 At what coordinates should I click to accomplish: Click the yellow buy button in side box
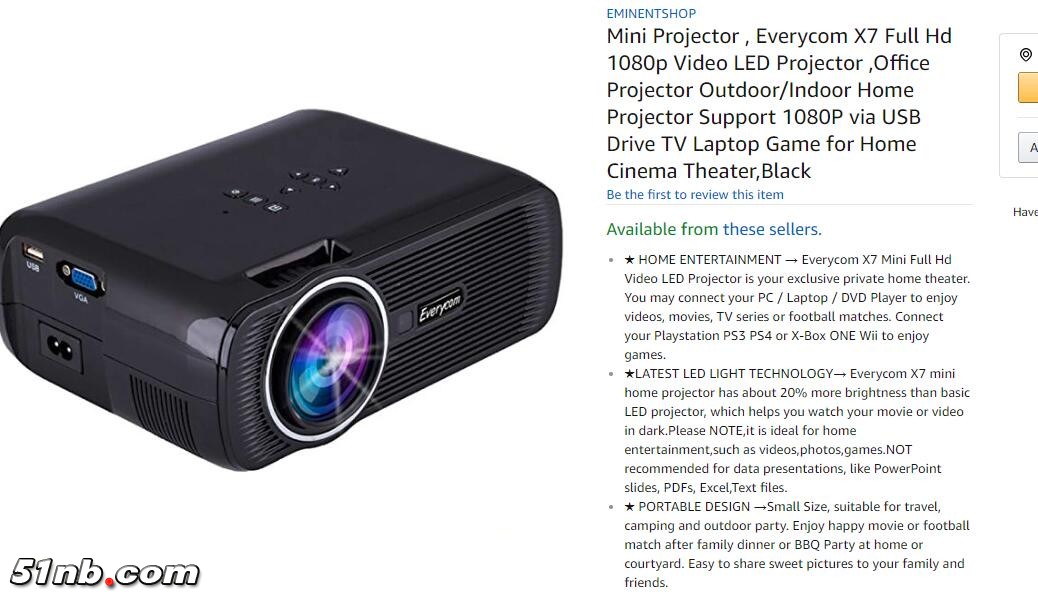[x=1028, y=87]
